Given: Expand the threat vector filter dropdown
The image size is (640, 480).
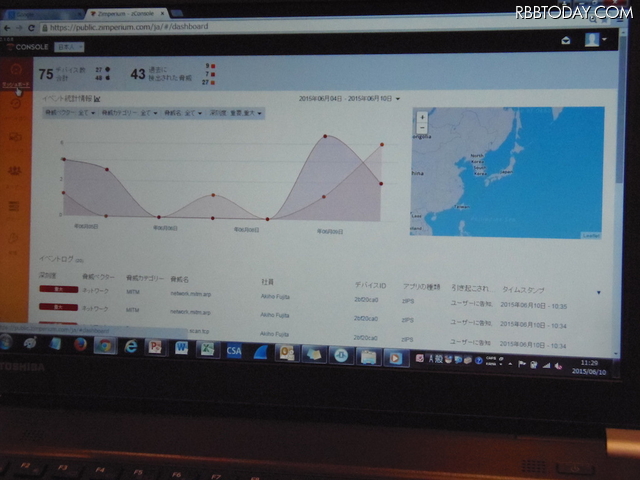Looking at the screenshot, I should [x=70, y=113].
